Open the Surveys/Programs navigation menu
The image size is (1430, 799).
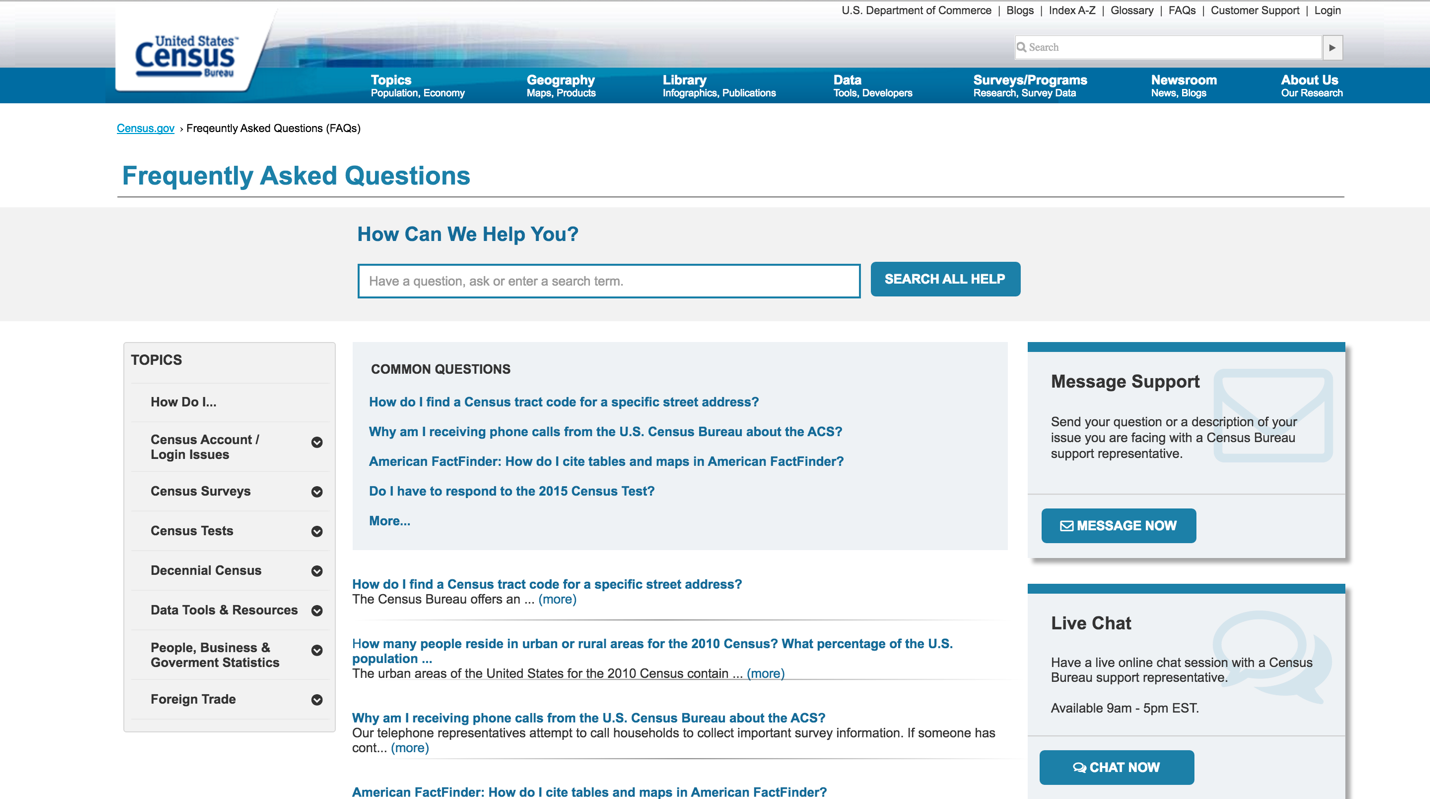coord(1030,86)
